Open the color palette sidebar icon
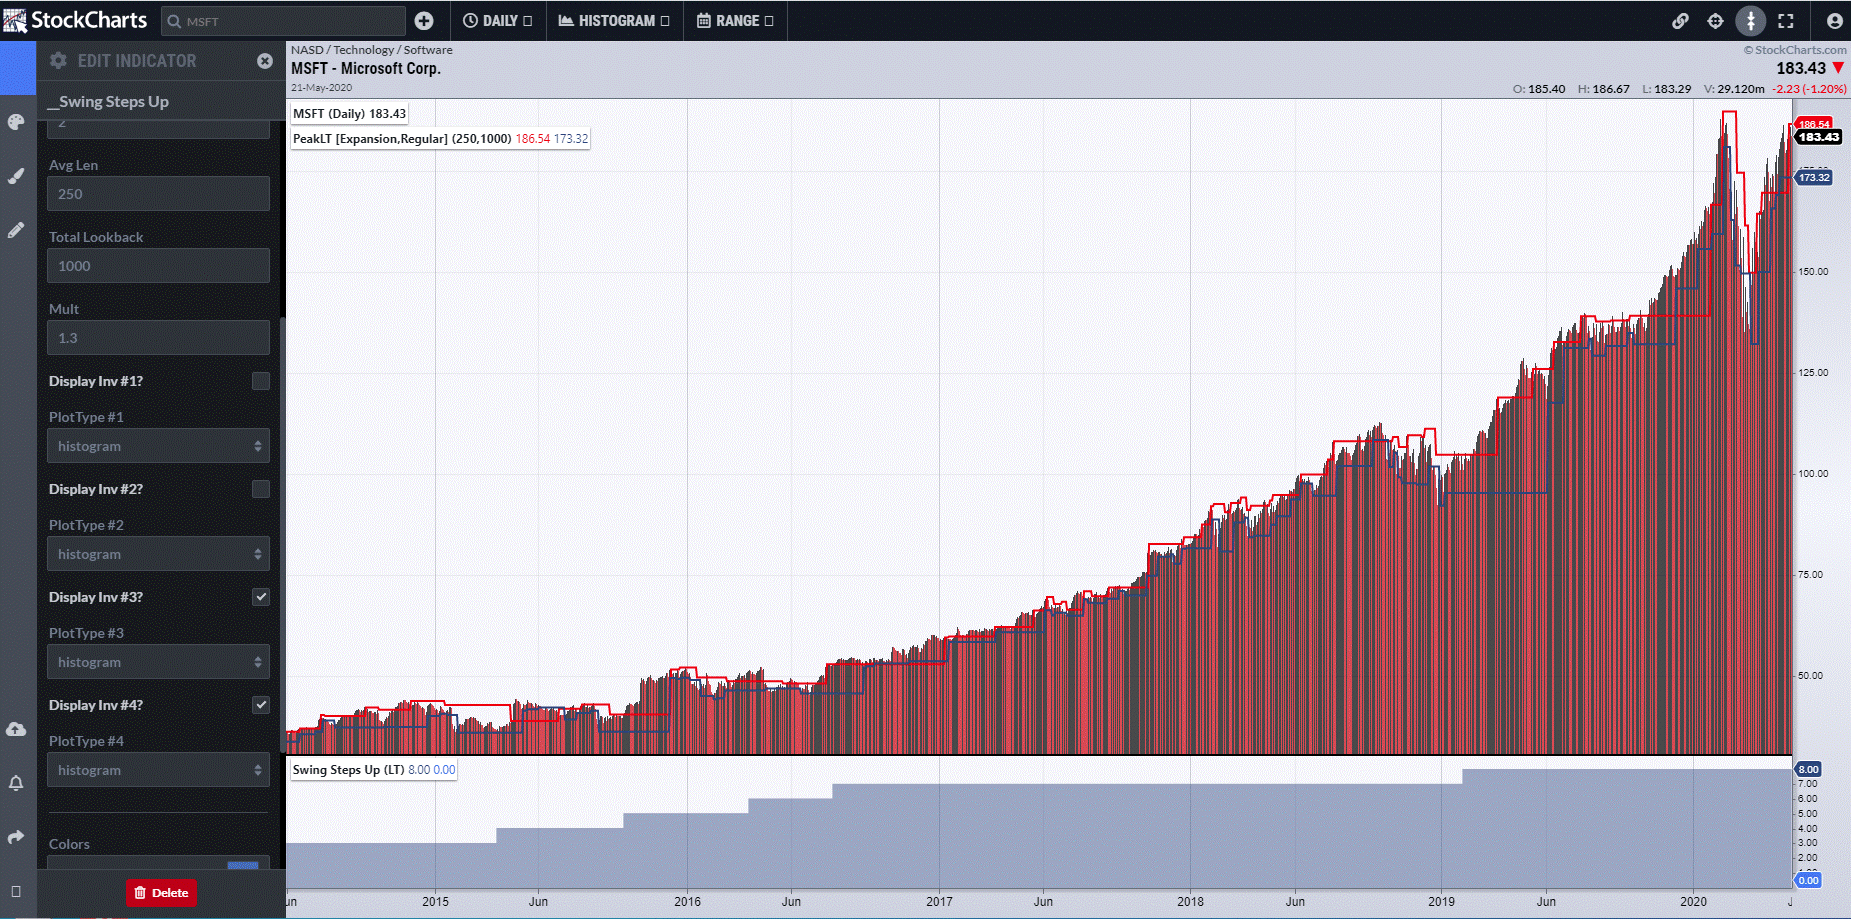 (16, 122)
